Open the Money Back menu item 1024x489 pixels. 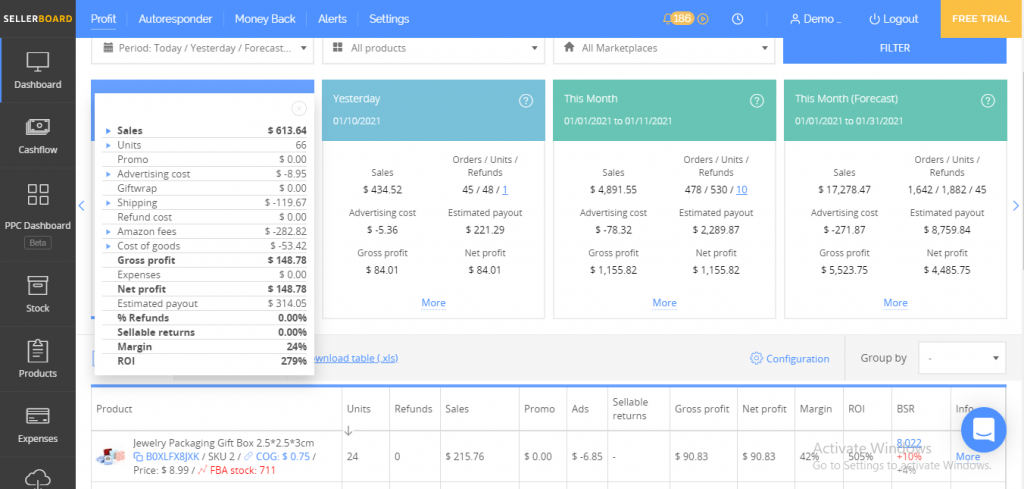[x=265, y=19]
